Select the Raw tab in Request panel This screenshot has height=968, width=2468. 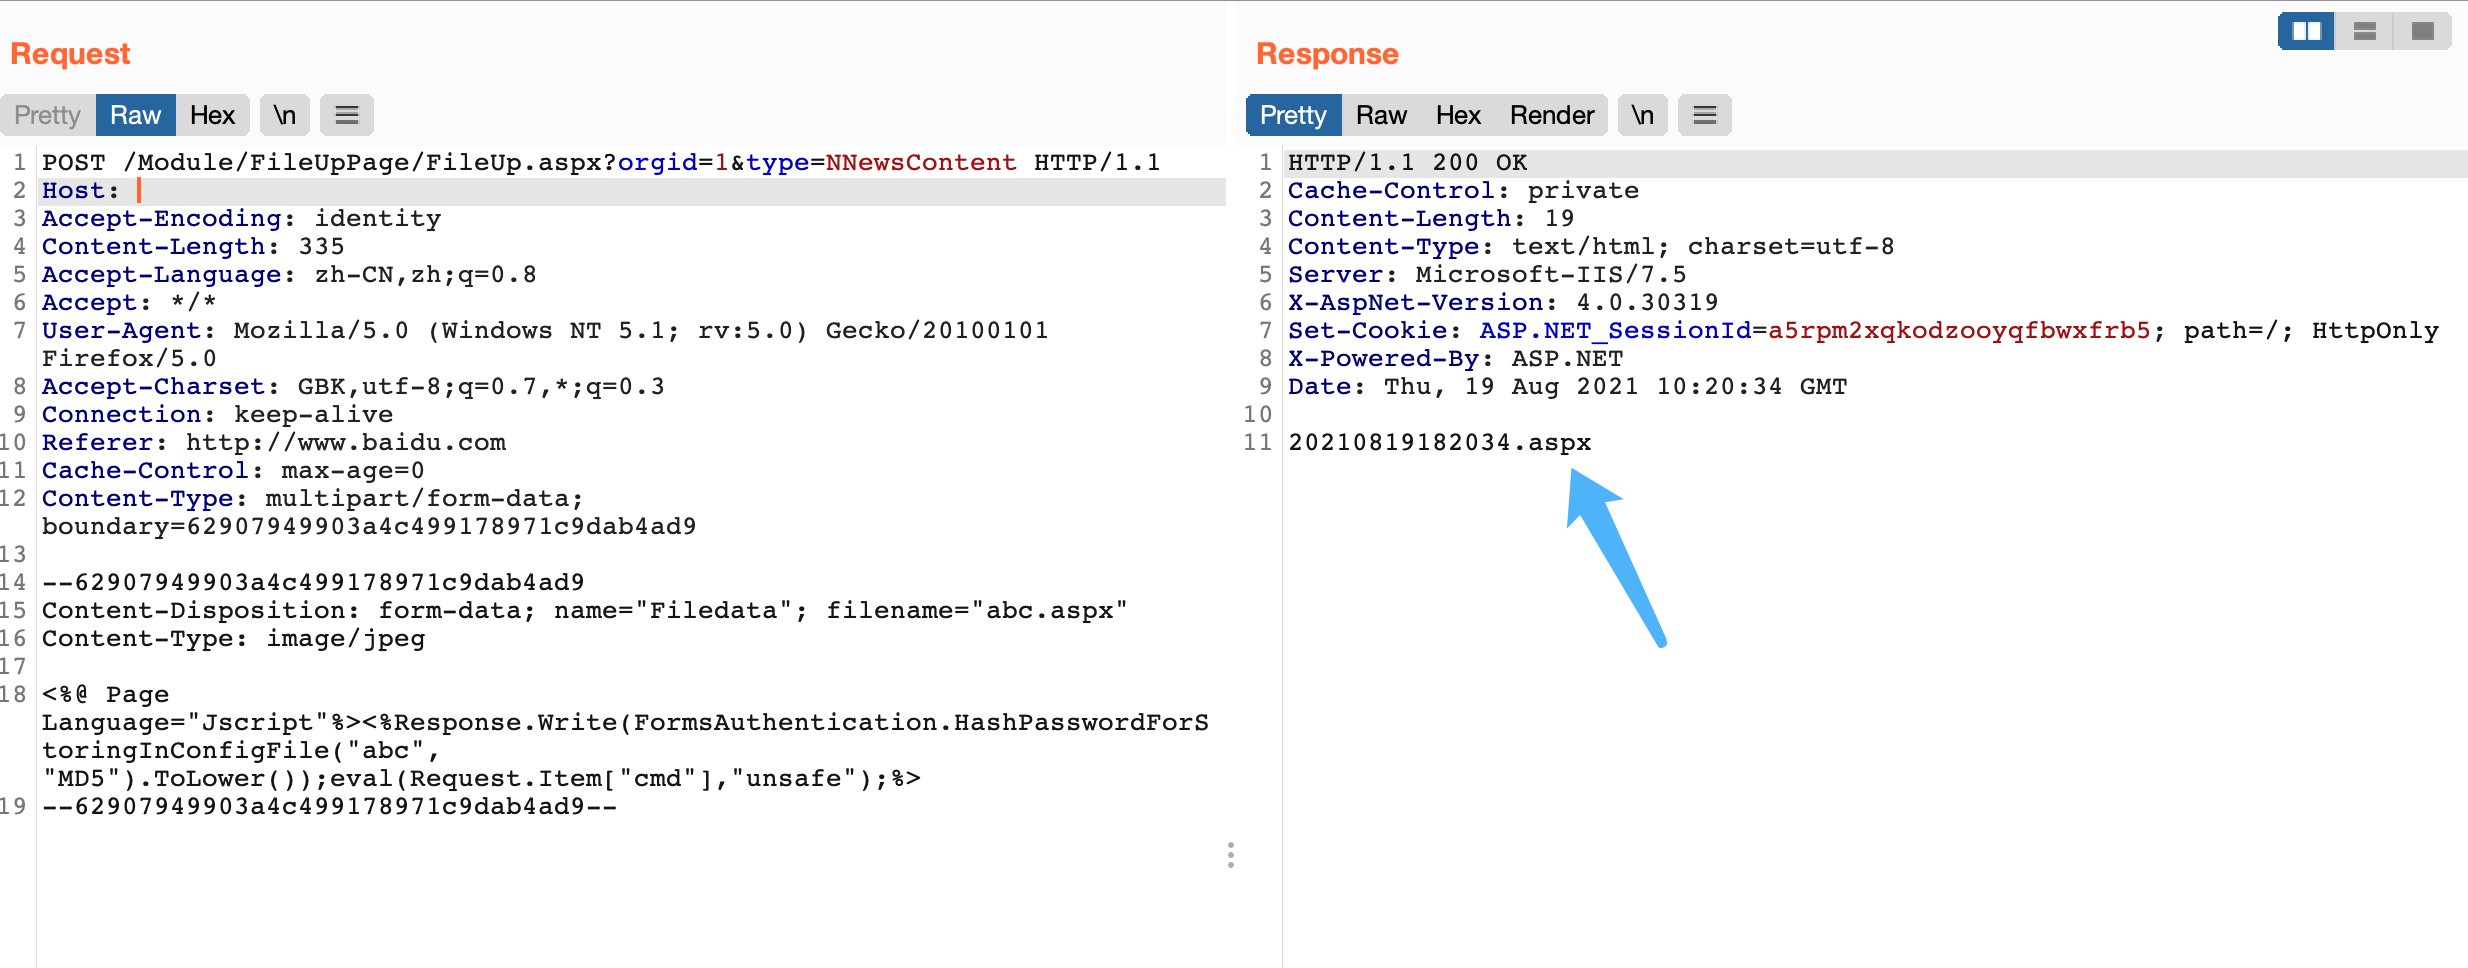(x=135, y=115)
